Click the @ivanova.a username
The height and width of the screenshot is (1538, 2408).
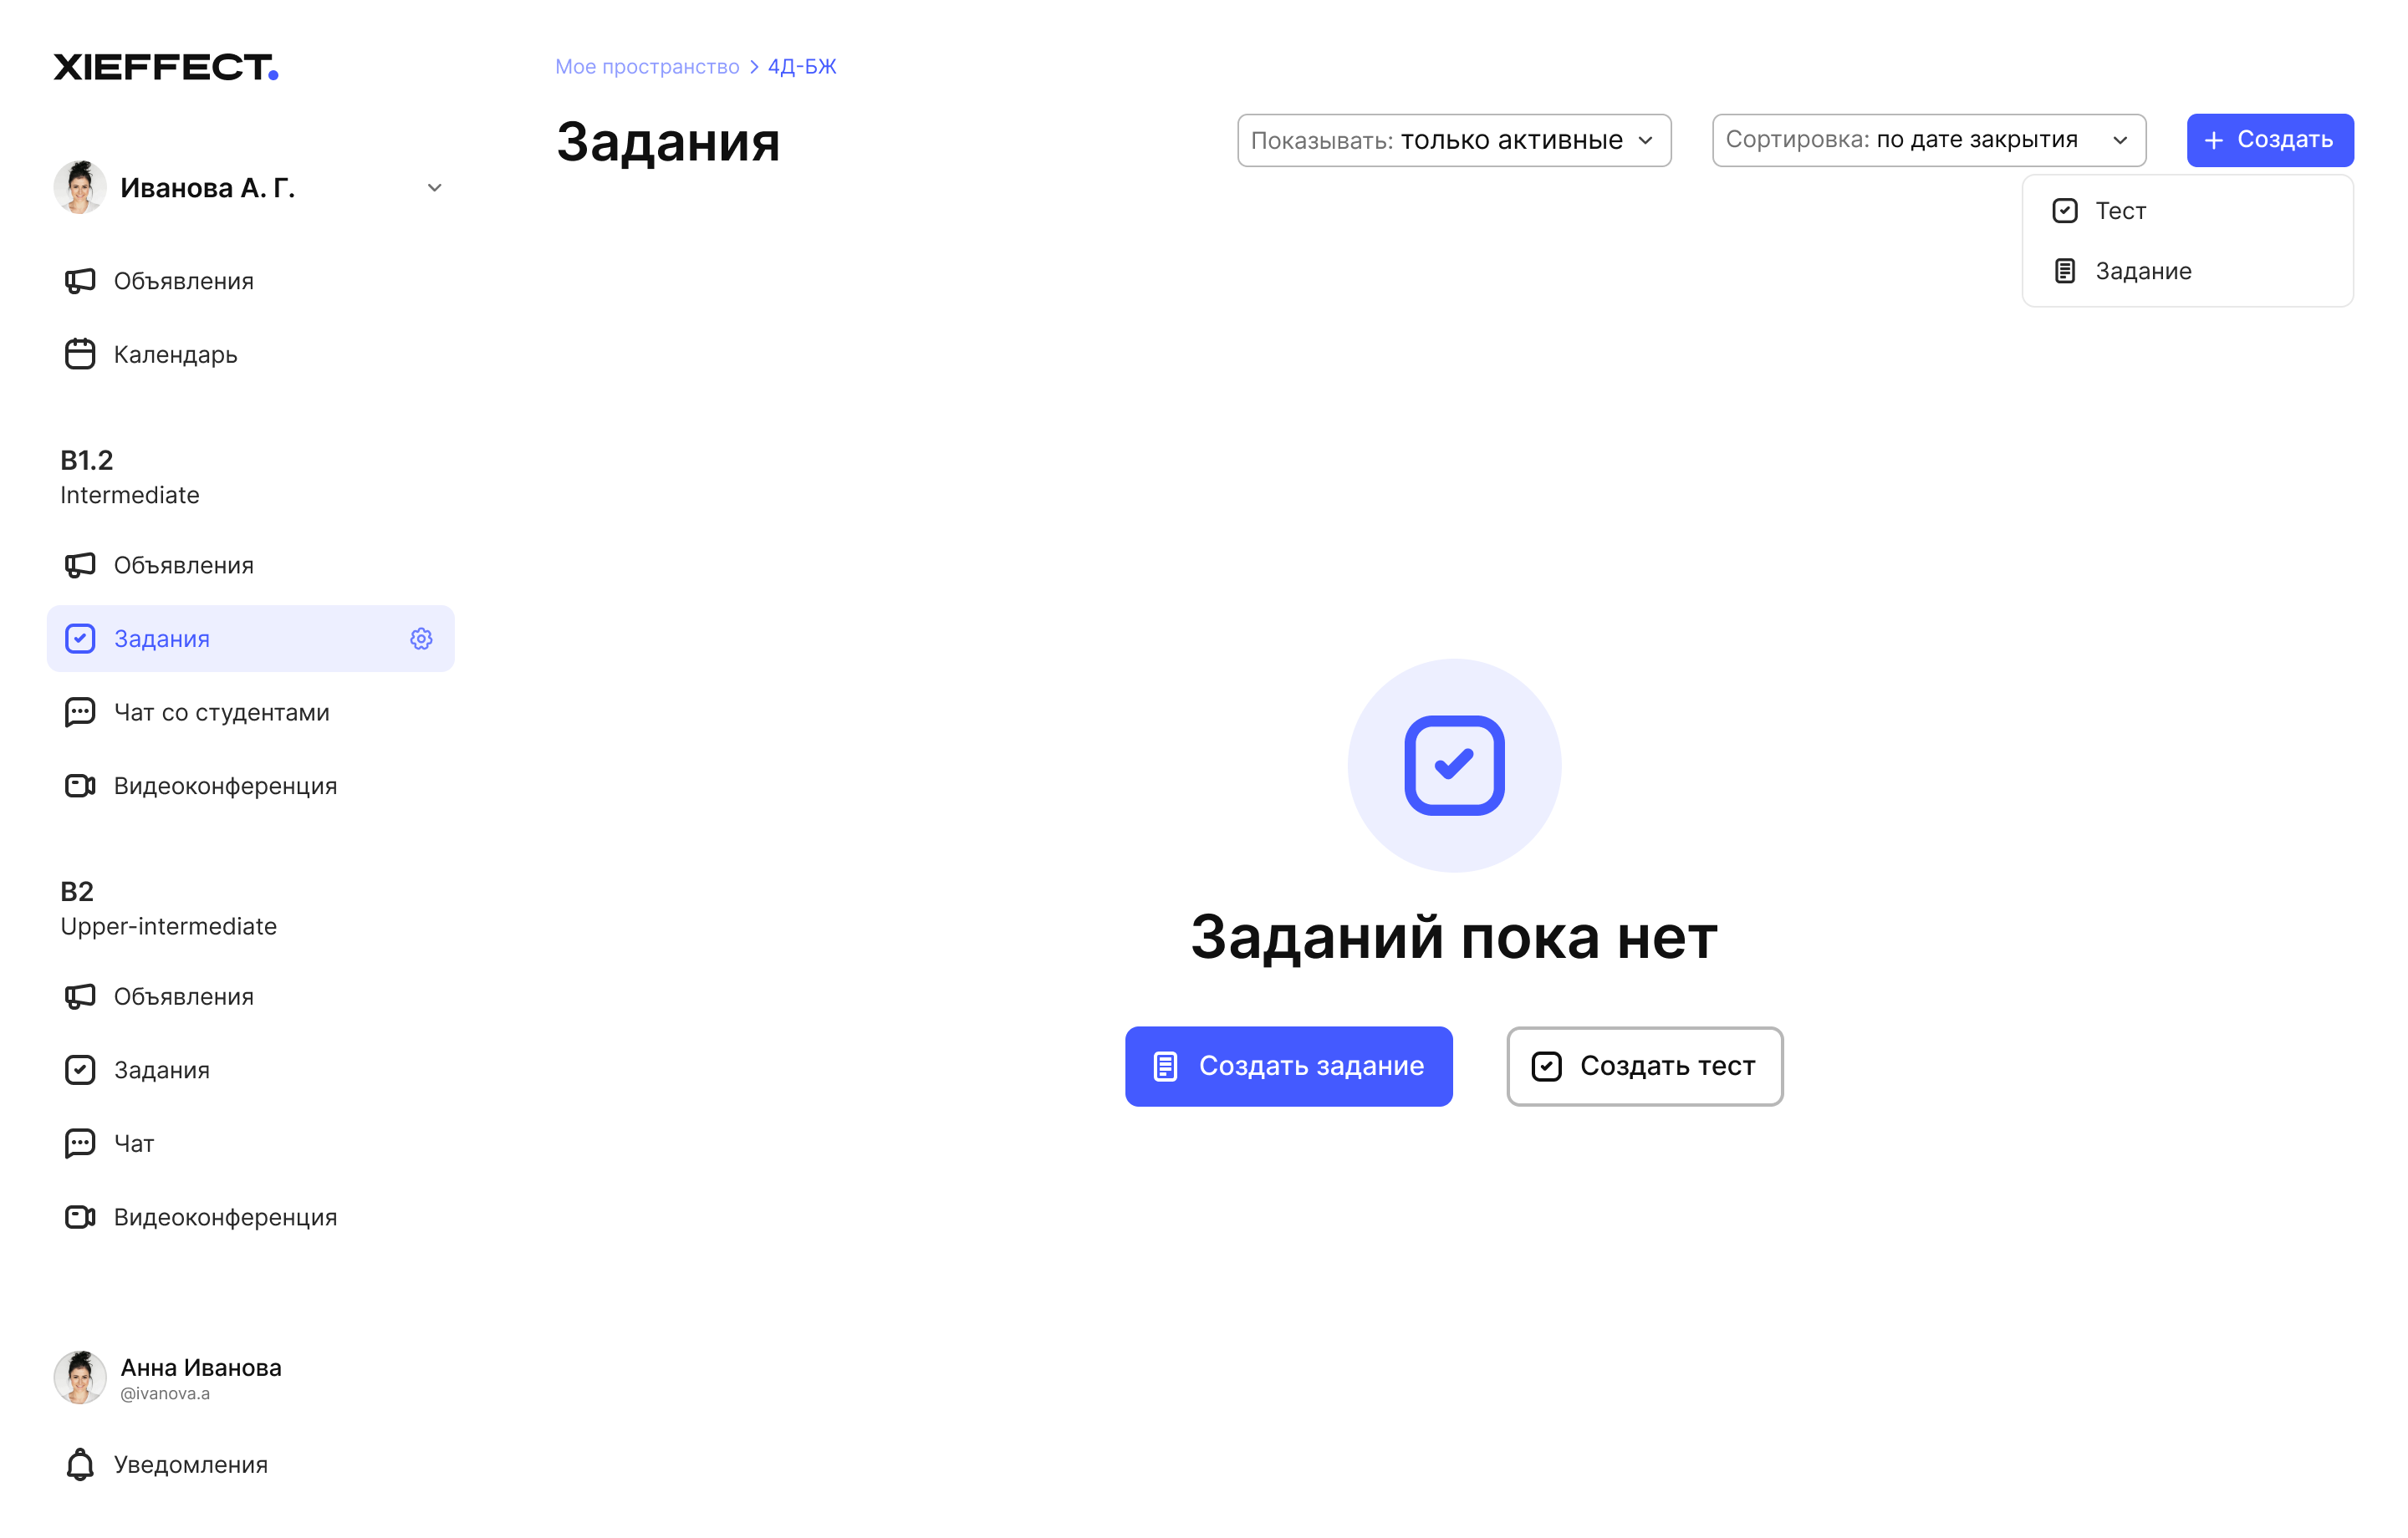pyautogui.click(x=165, y=1393)
